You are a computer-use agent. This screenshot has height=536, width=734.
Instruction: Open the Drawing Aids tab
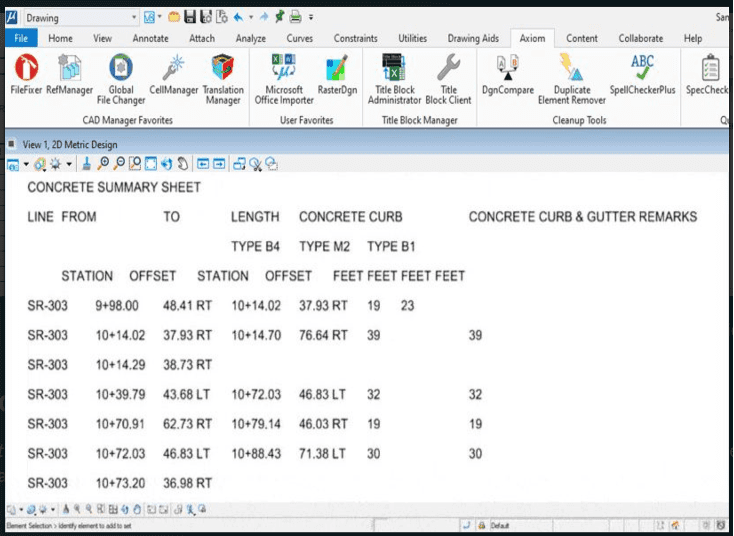(472, 38)
